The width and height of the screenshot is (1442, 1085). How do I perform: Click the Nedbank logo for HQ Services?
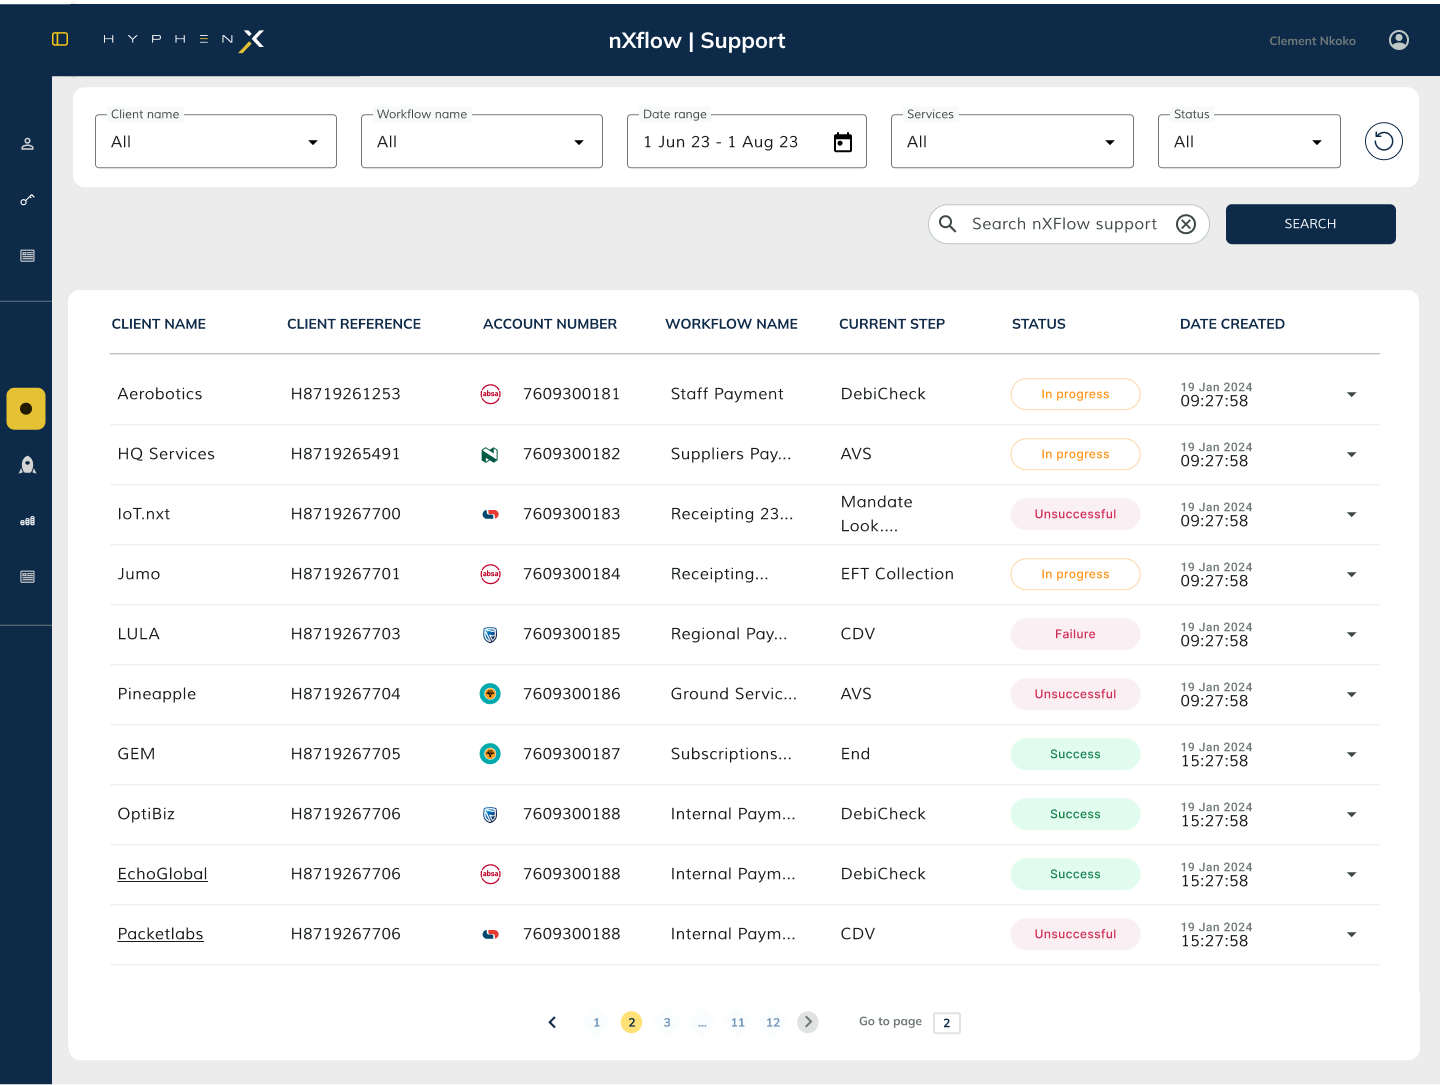coord(490,454)
